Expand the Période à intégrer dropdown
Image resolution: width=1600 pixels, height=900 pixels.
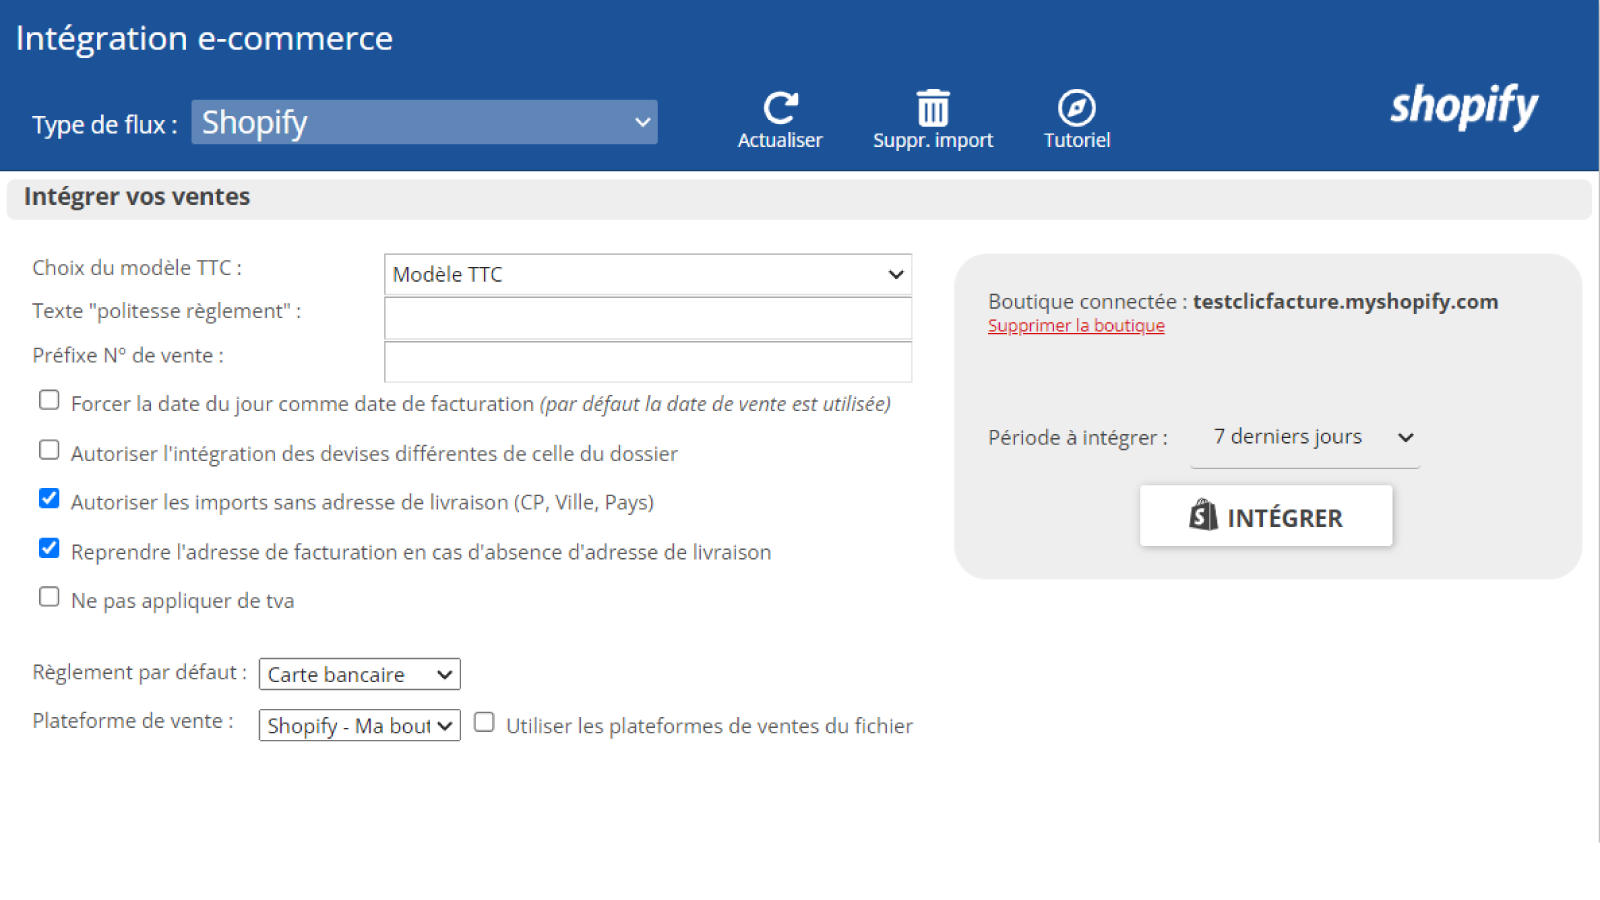[1305, 437]
